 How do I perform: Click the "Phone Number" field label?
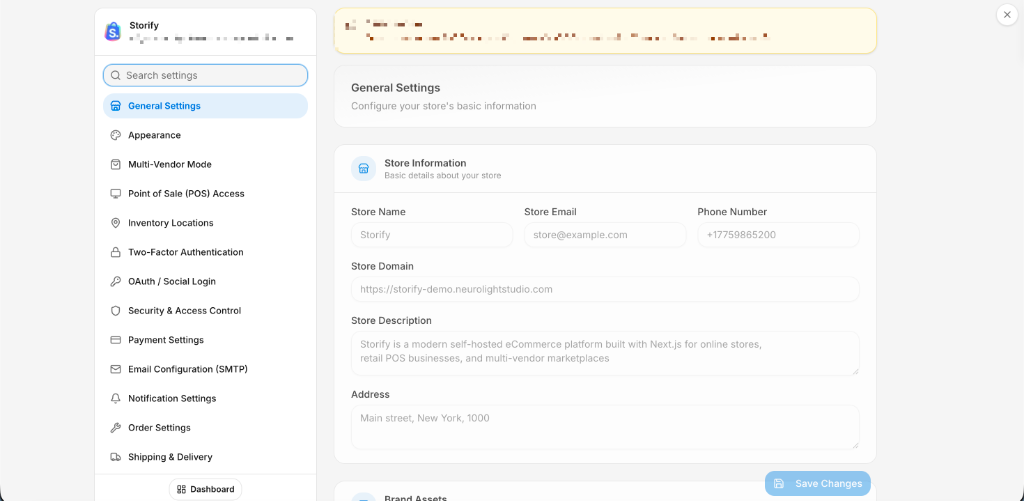tap(732, 212)
